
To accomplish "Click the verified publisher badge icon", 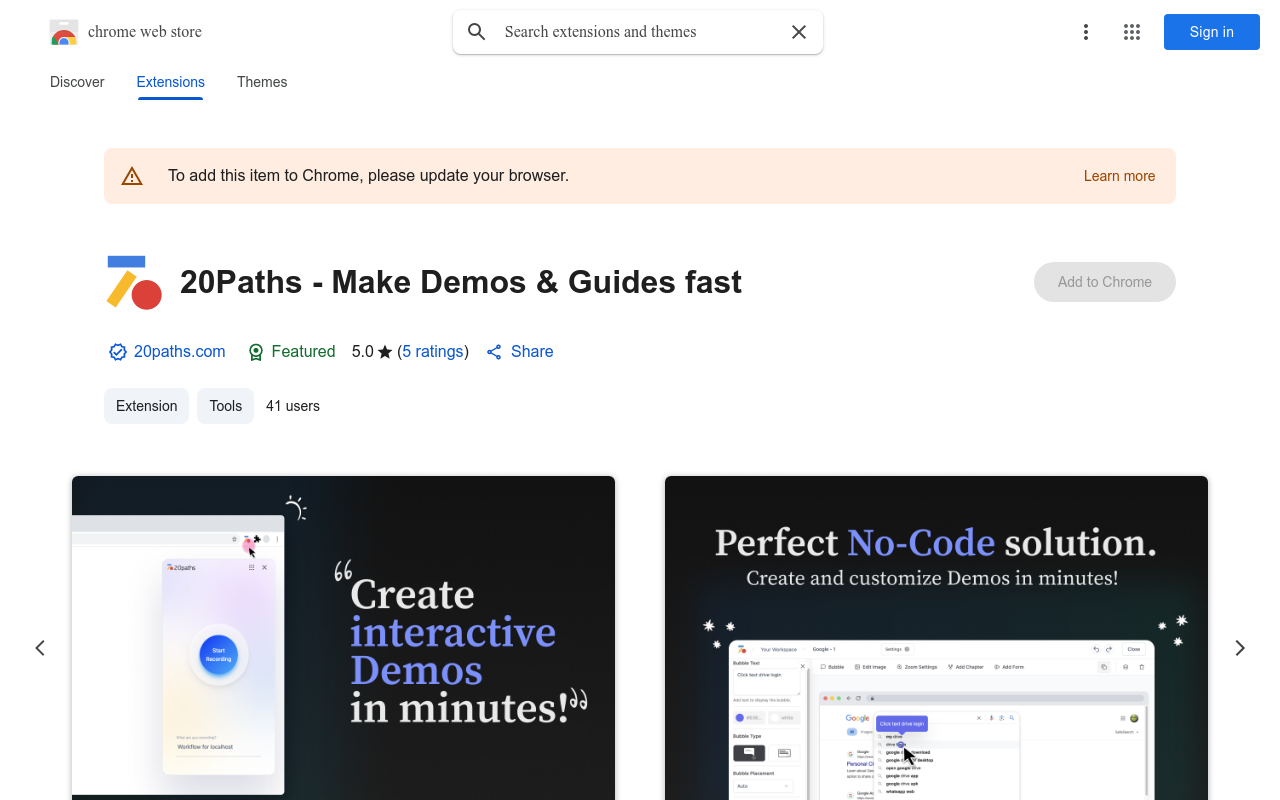I will coord(118,352).
